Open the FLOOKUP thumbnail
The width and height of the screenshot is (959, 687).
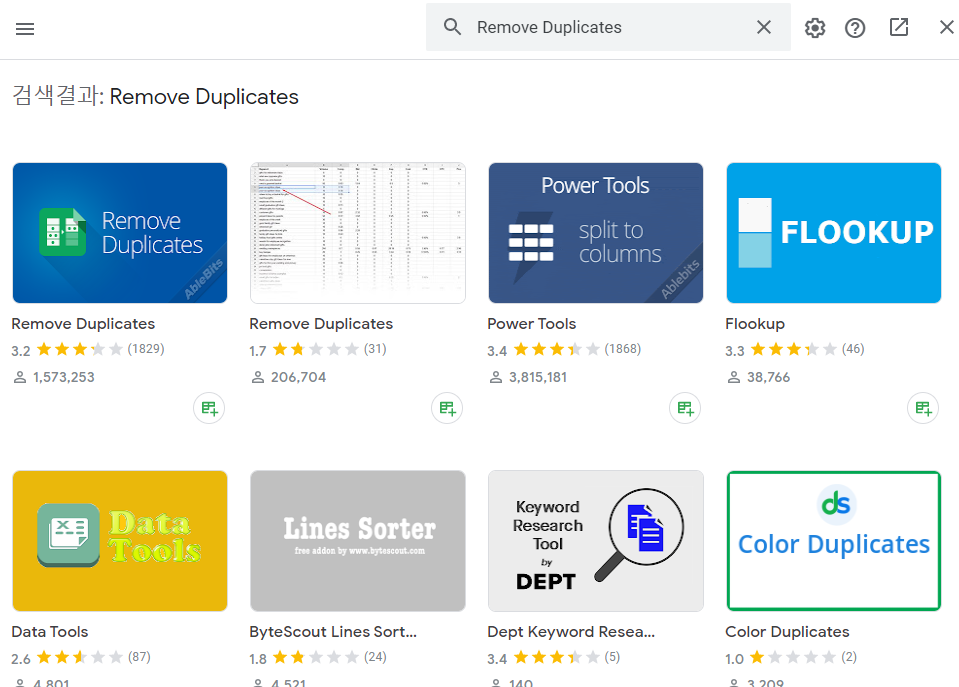(x=834, y=232)
